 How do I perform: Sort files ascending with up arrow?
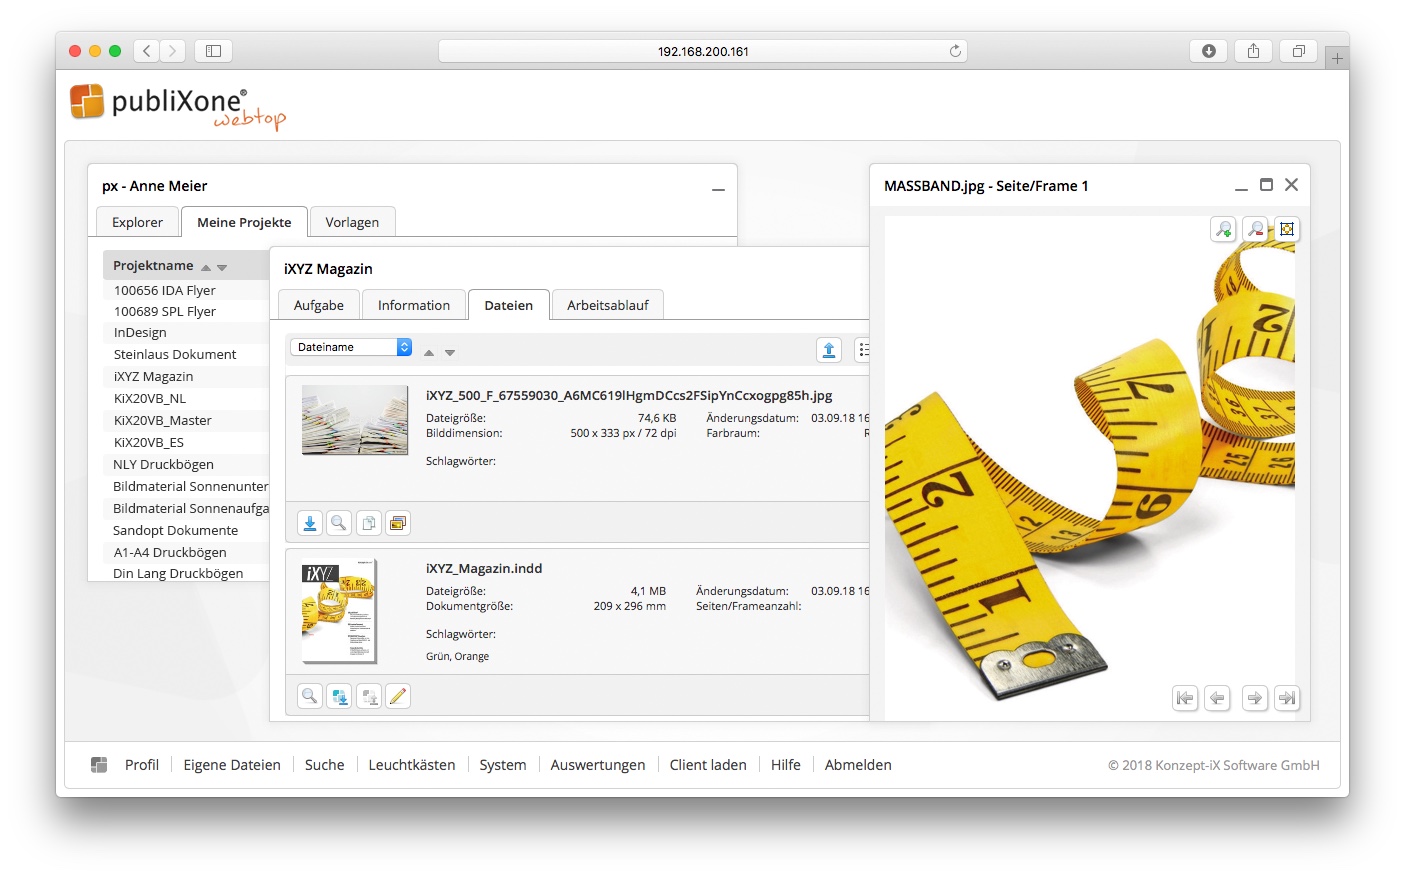pyautogui.click(x=429, y=353)
